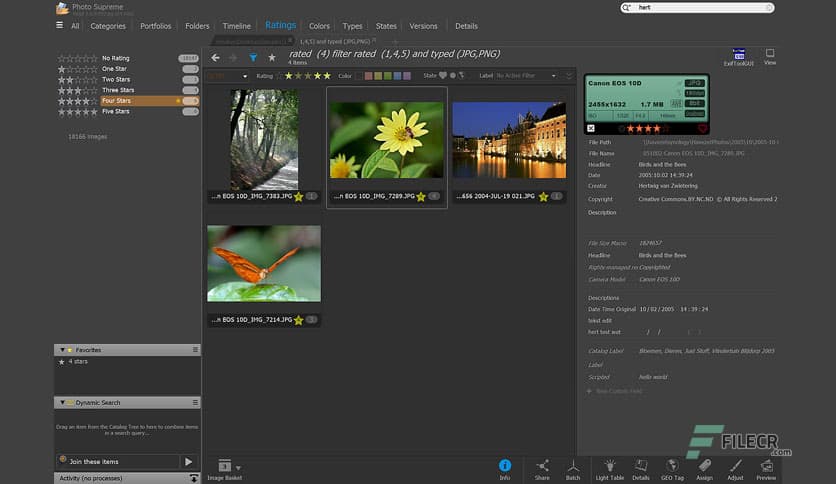Switch to the Colors tab
The image size is (836, 484).
[319, 26]
